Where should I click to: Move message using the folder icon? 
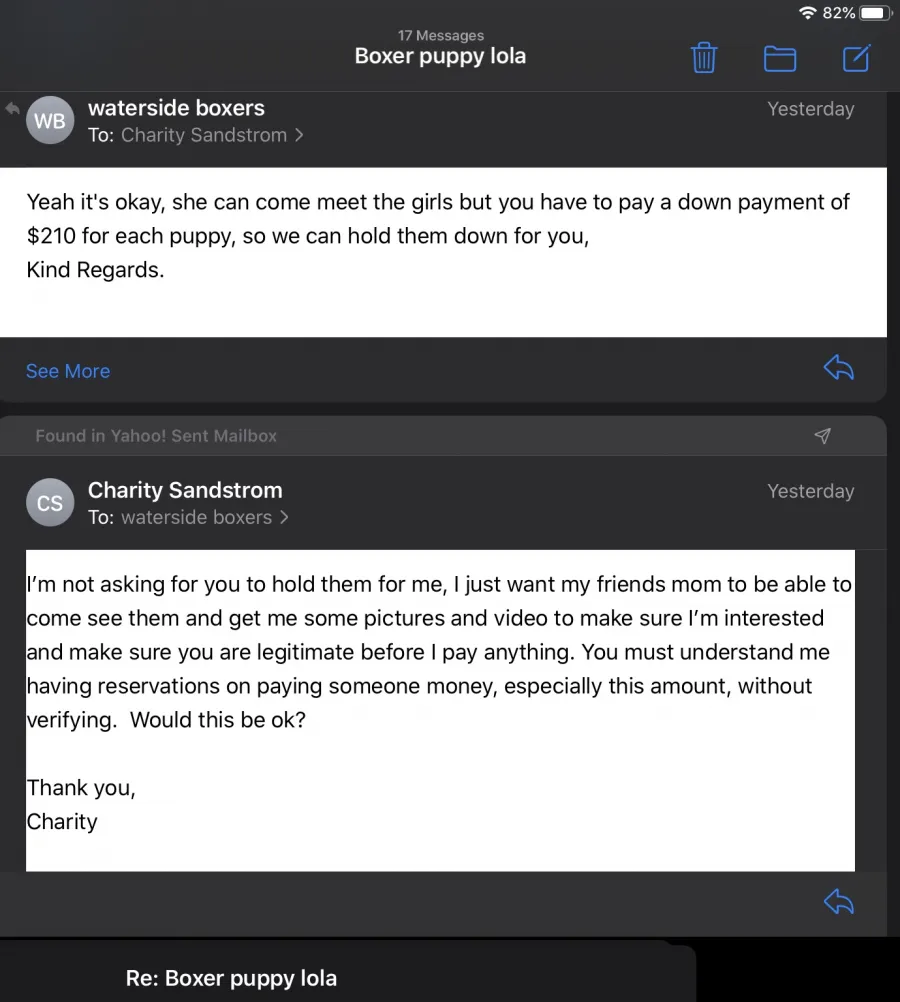[x=780, y=59]
